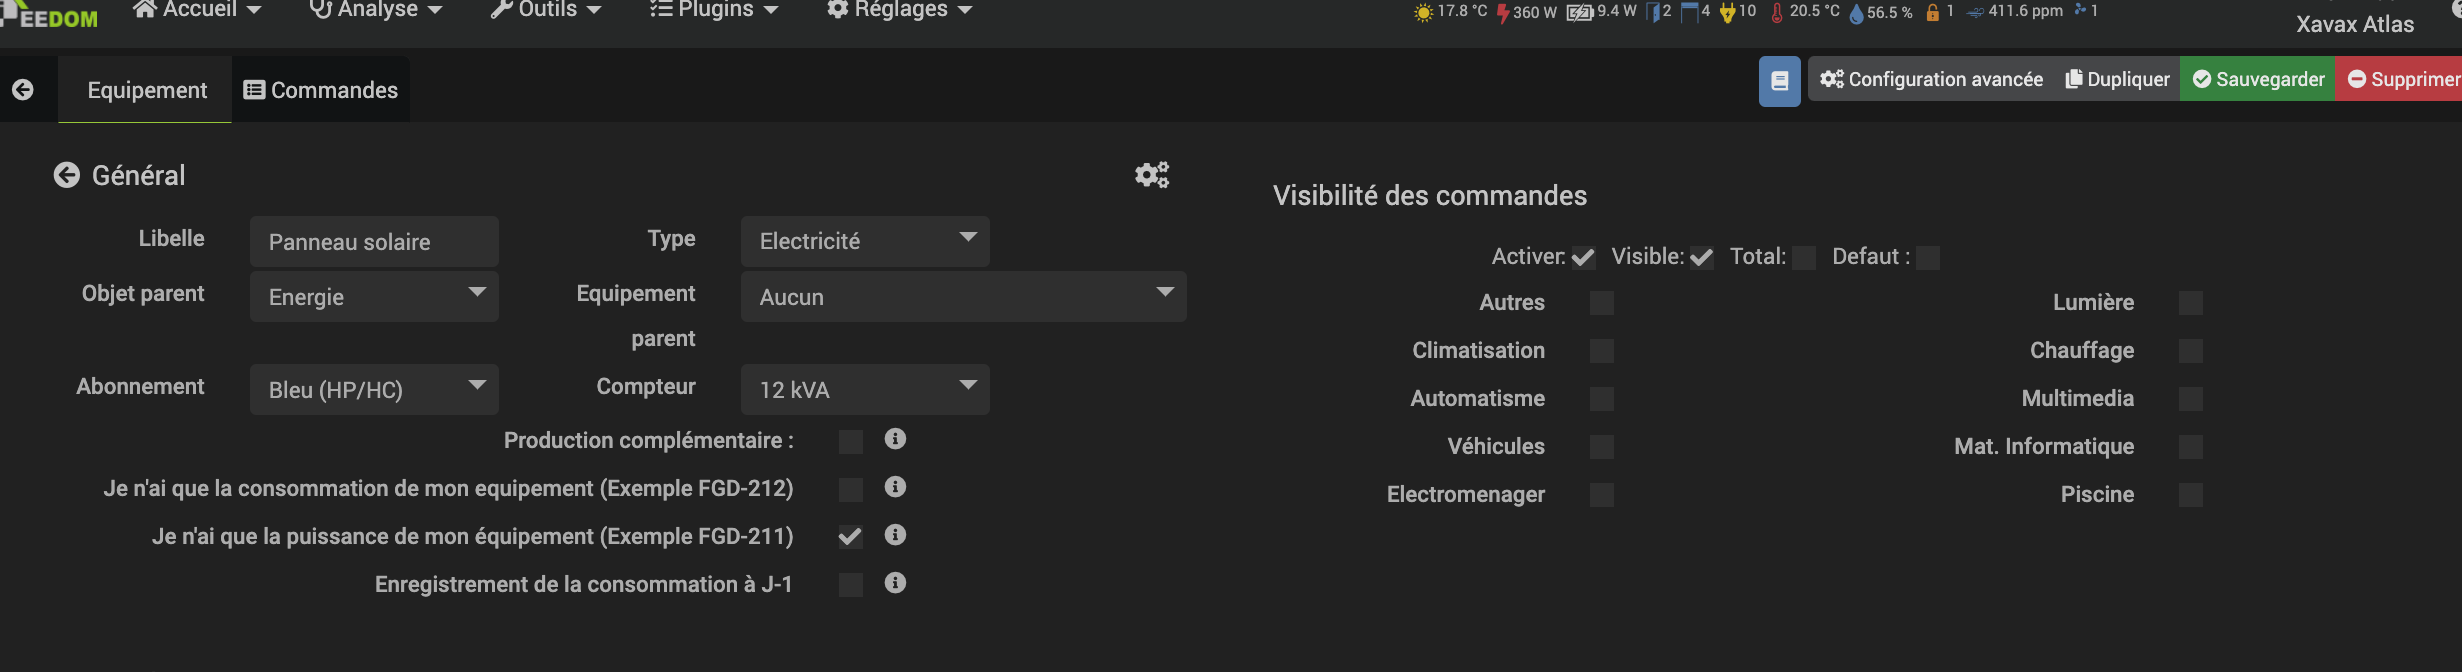Click the Libelle field containing Panneau solaire

(374, 242)
